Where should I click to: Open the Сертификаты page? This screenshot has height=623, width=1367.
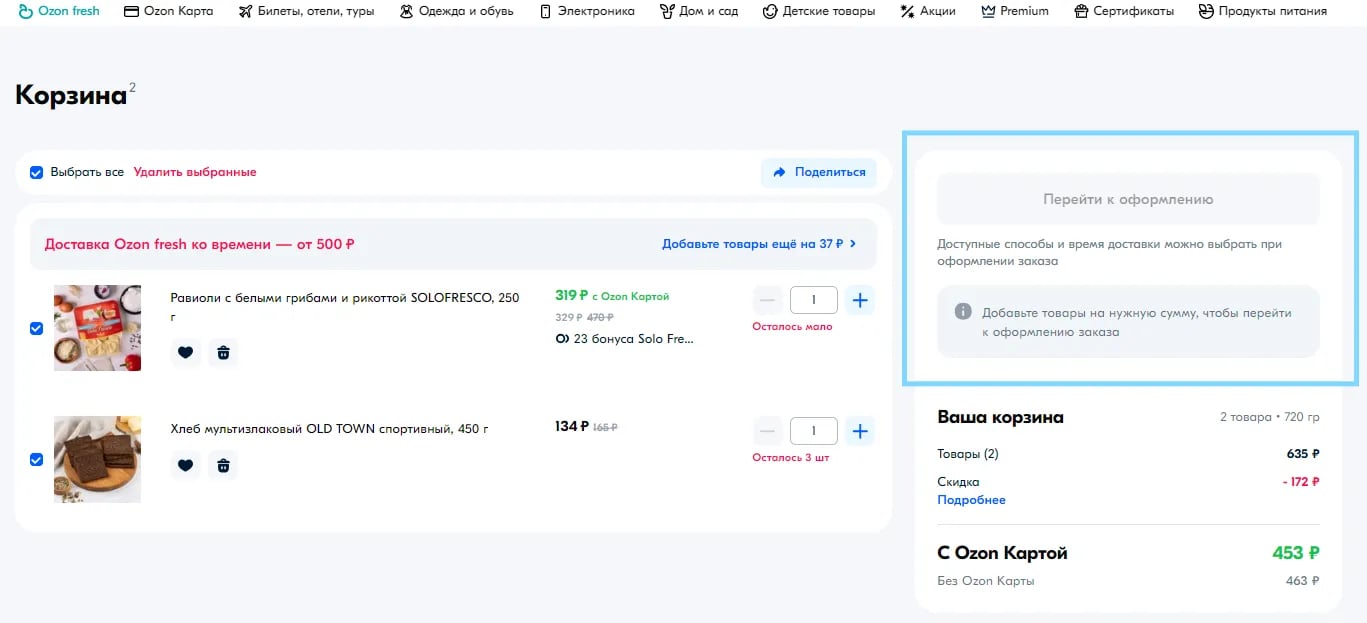(x=1124, y=11)
